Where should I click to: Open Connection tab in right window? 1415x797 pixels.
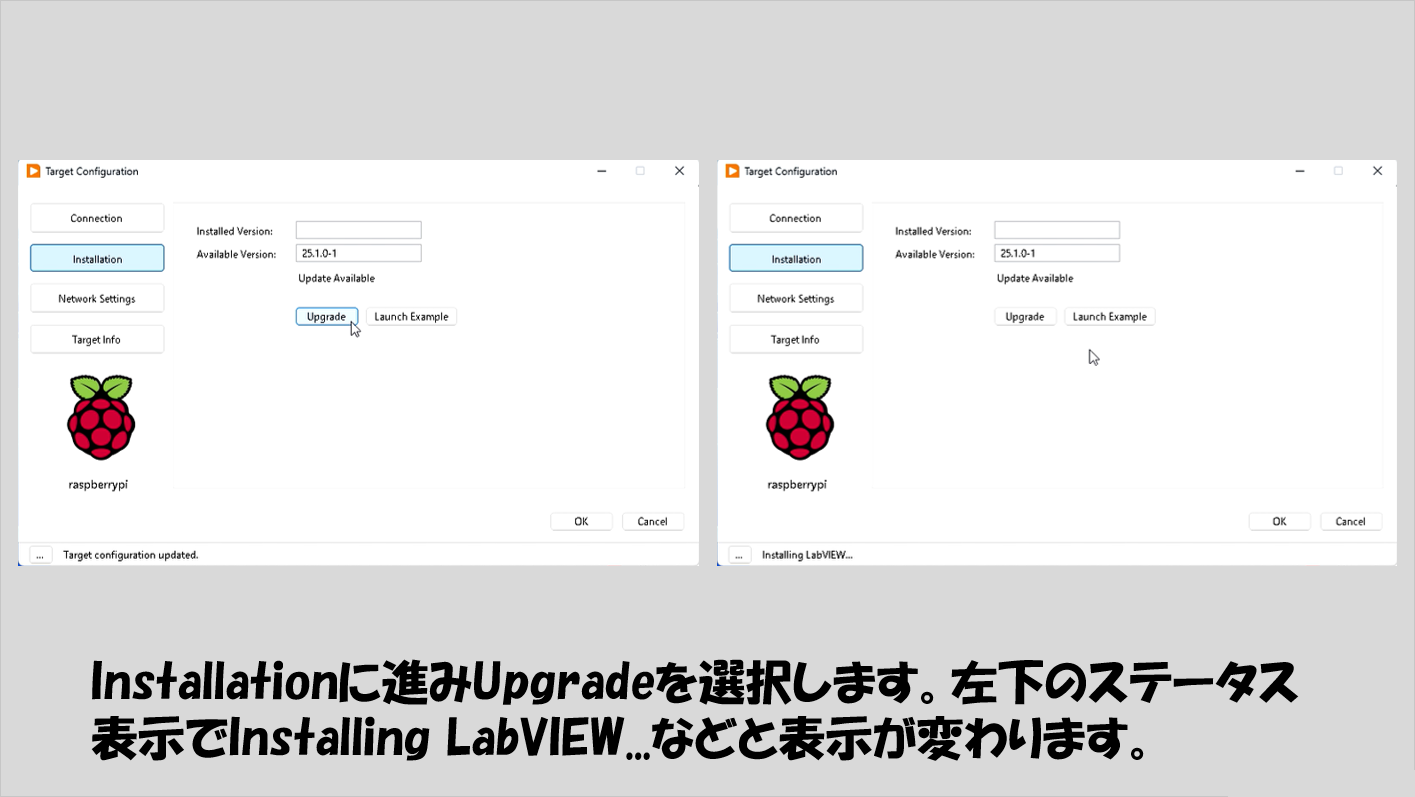[x=796, y=218]
